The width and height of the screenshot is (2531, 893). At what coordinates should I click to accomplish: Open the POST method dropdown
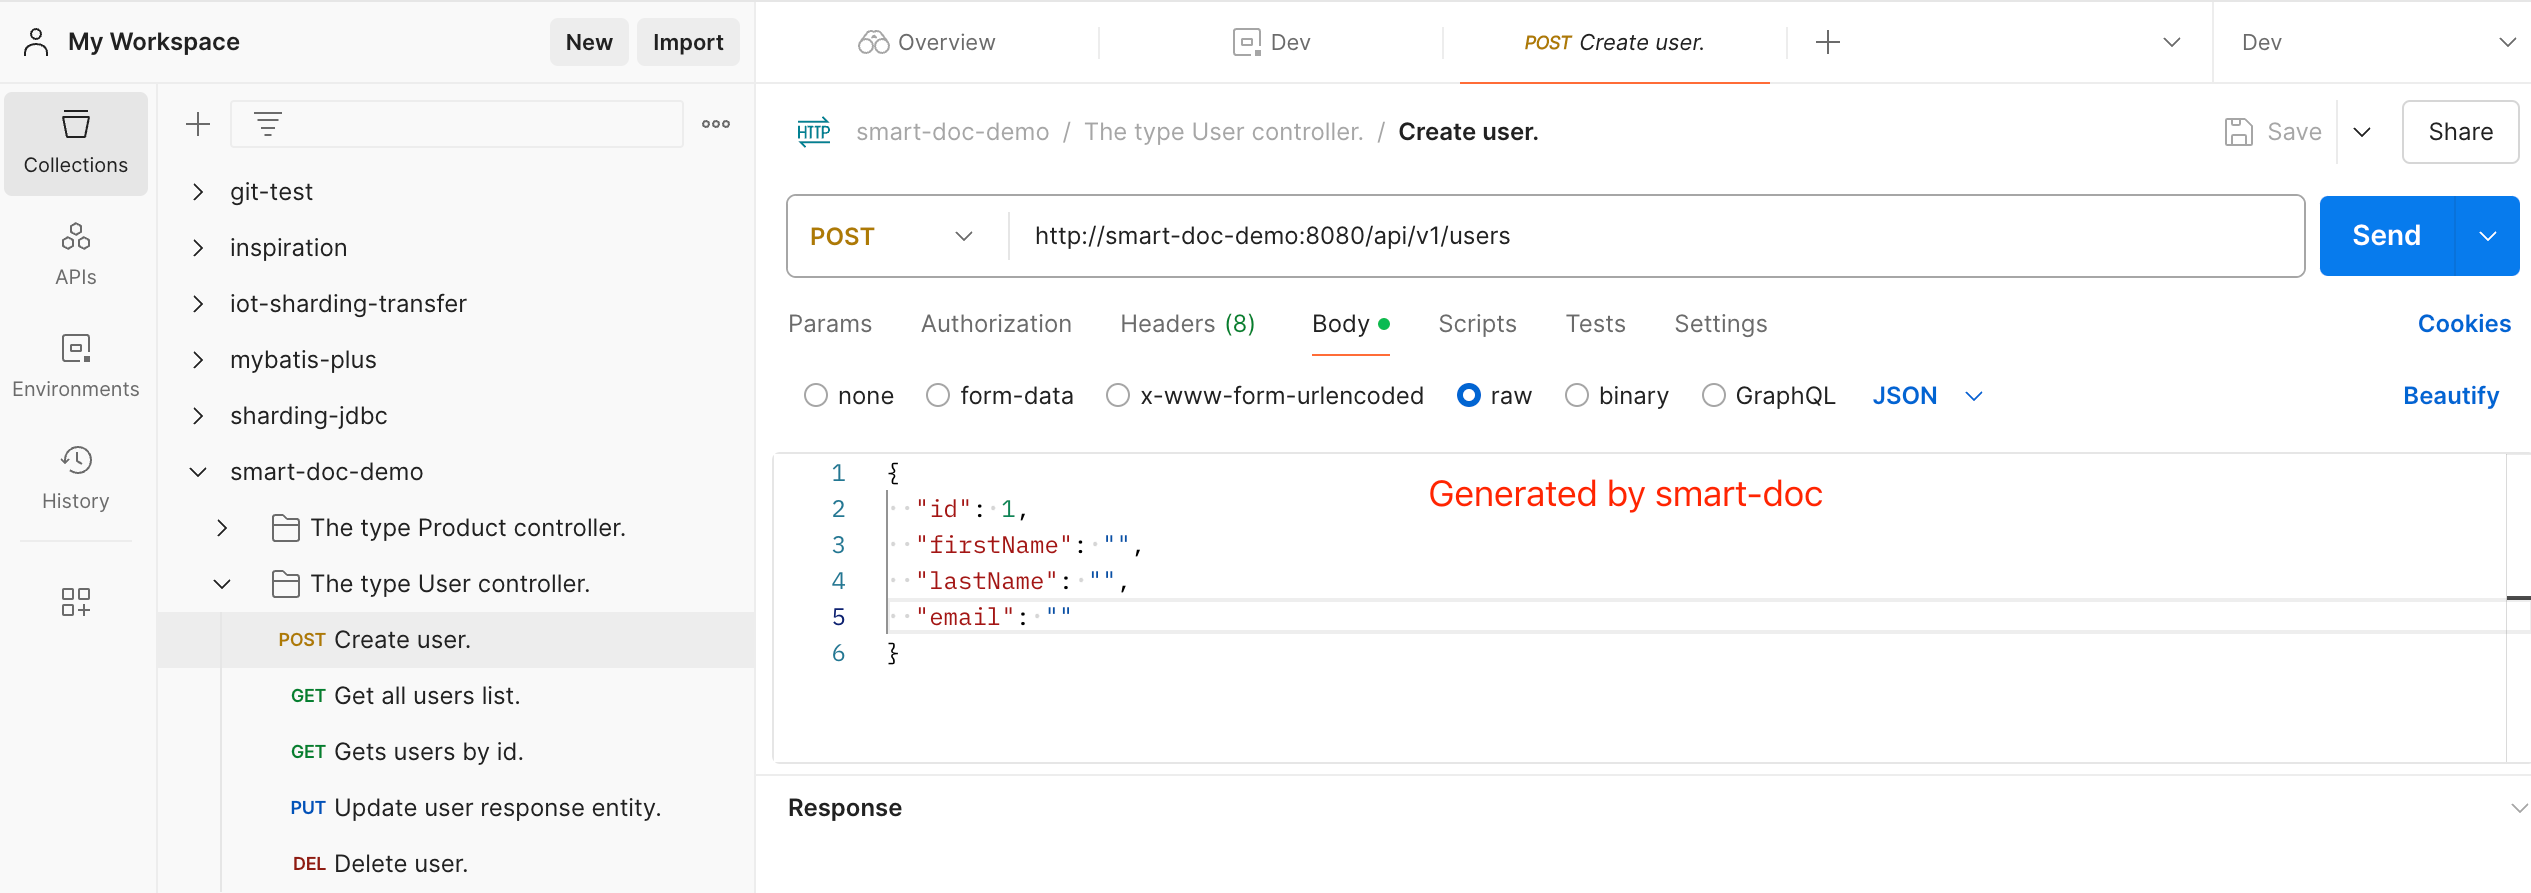(892, 236)
